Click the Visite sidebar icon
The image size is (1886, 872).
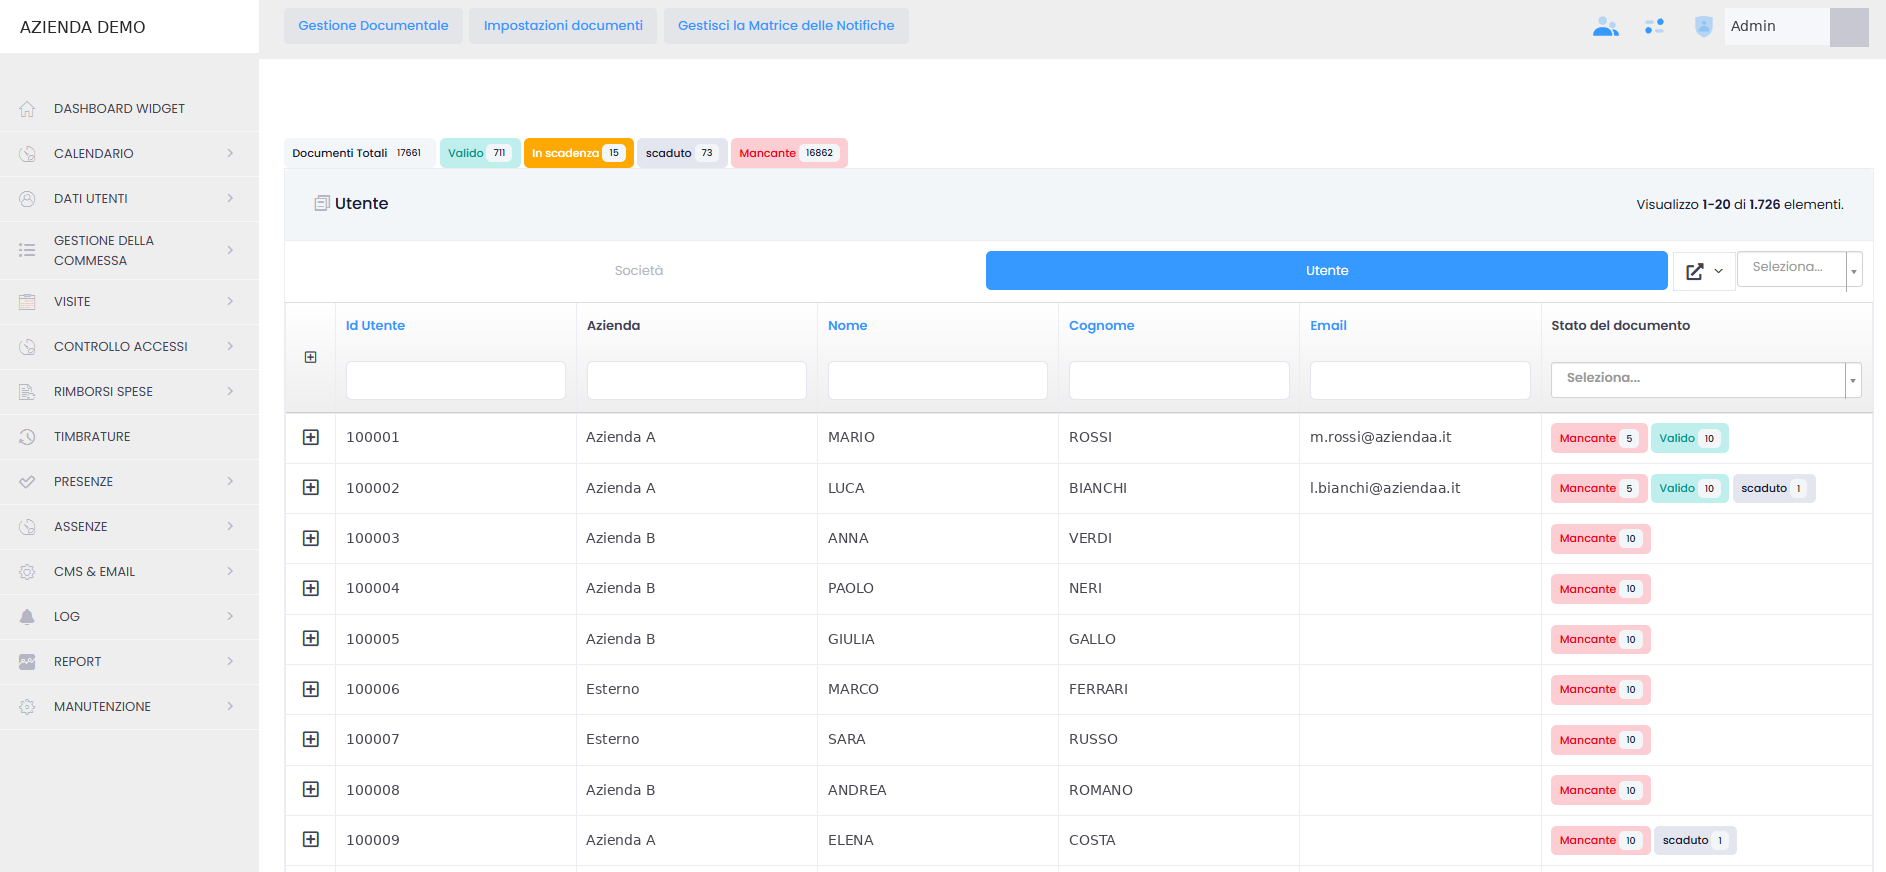tap(27, 302)
